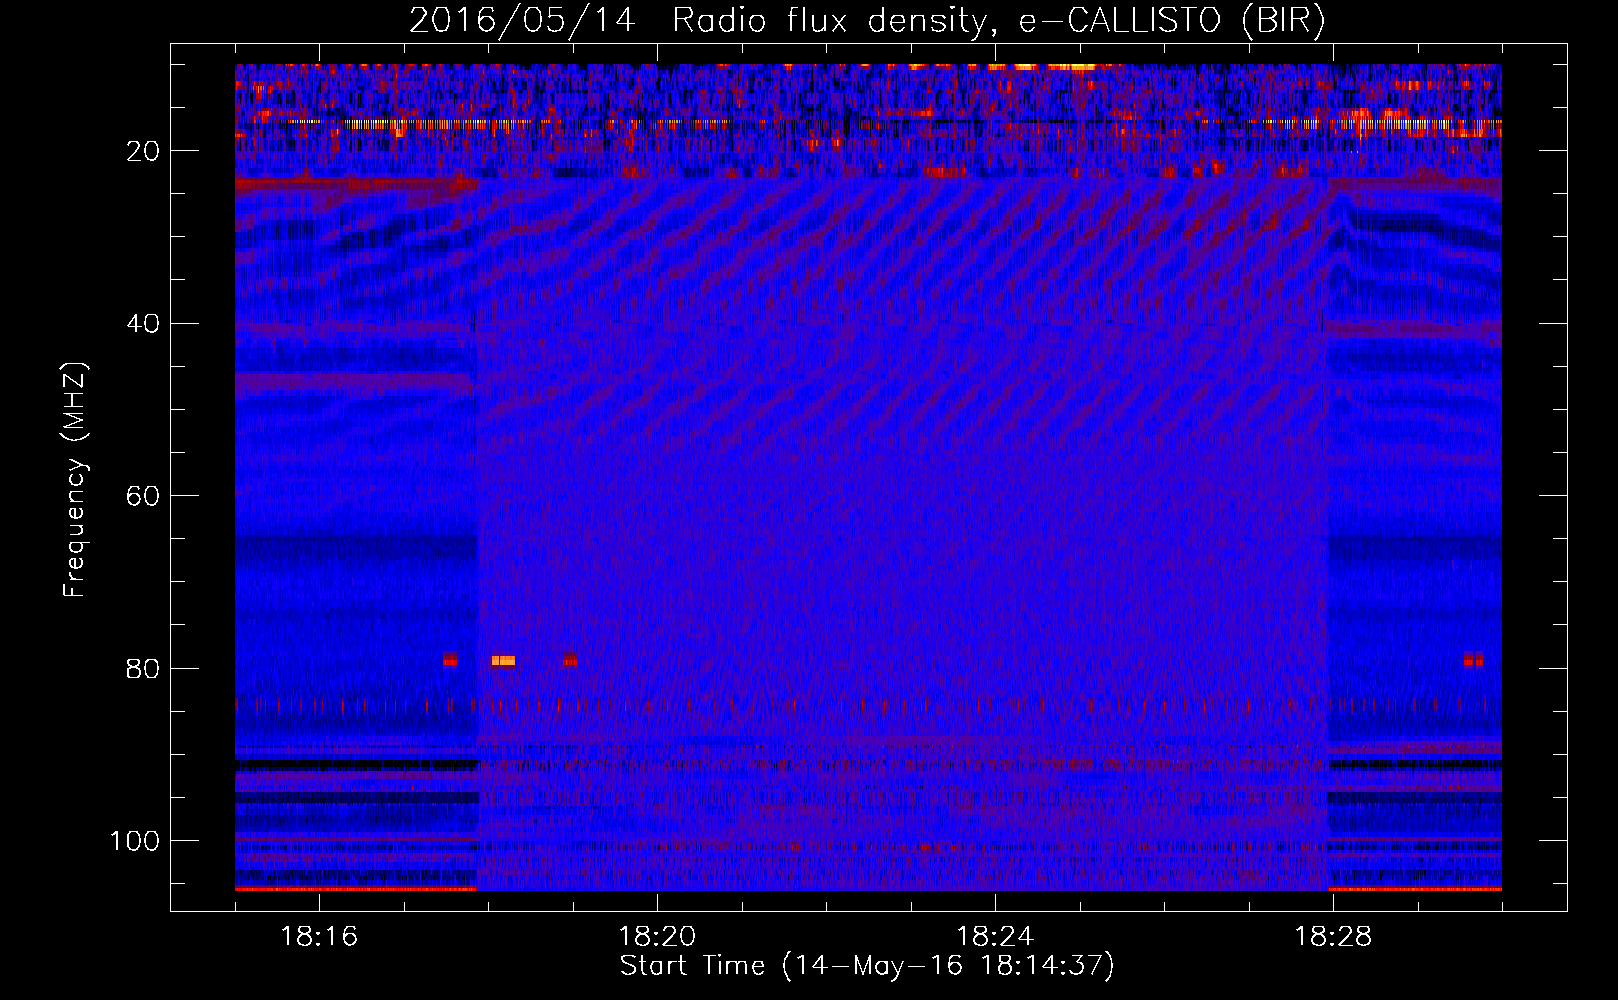The height and width of the screenshot is (1000, 1618).
Task: Click the 18:16 time tick label
Action: point(319,937)
